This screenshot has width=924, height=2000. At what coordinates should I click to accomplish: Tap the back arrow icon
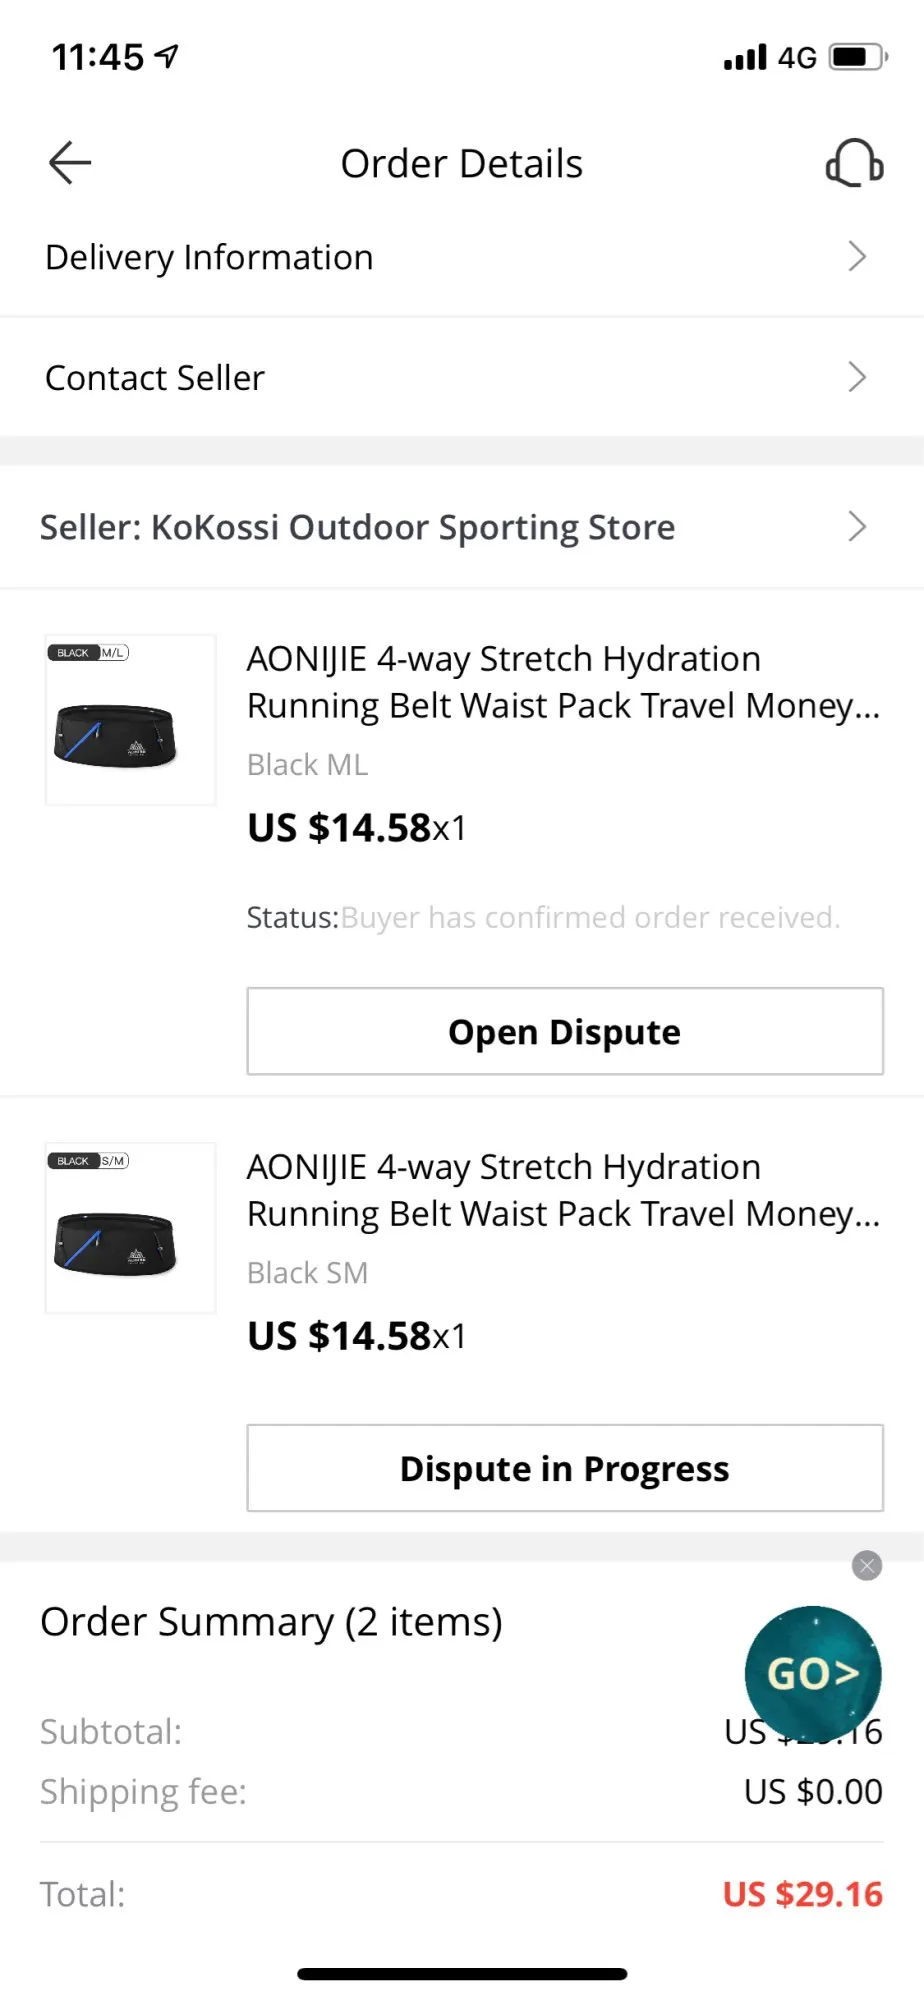tap(70, 163)
